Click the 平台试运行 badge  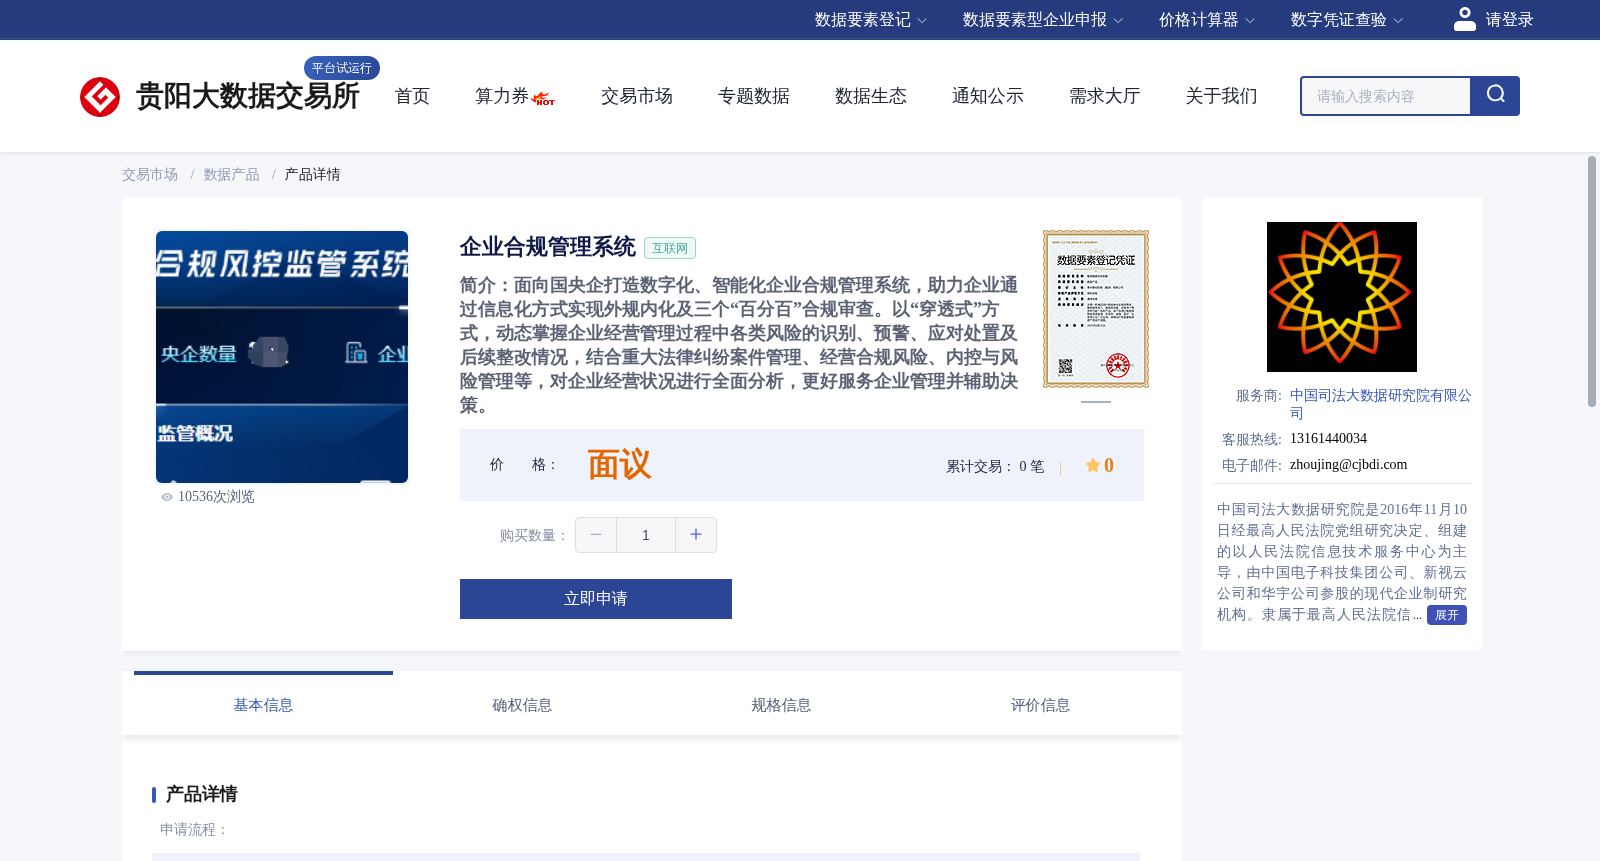point(342,68)
